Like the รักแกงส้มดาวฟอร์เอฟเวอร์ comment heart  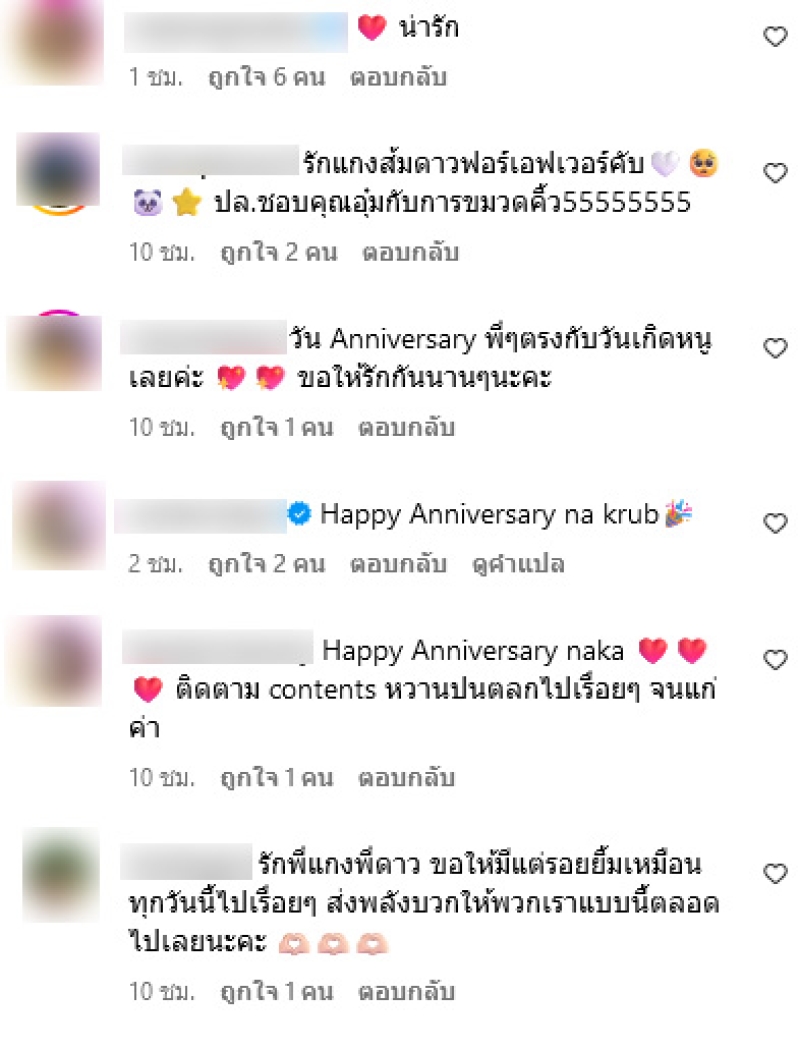click(775, 173)
